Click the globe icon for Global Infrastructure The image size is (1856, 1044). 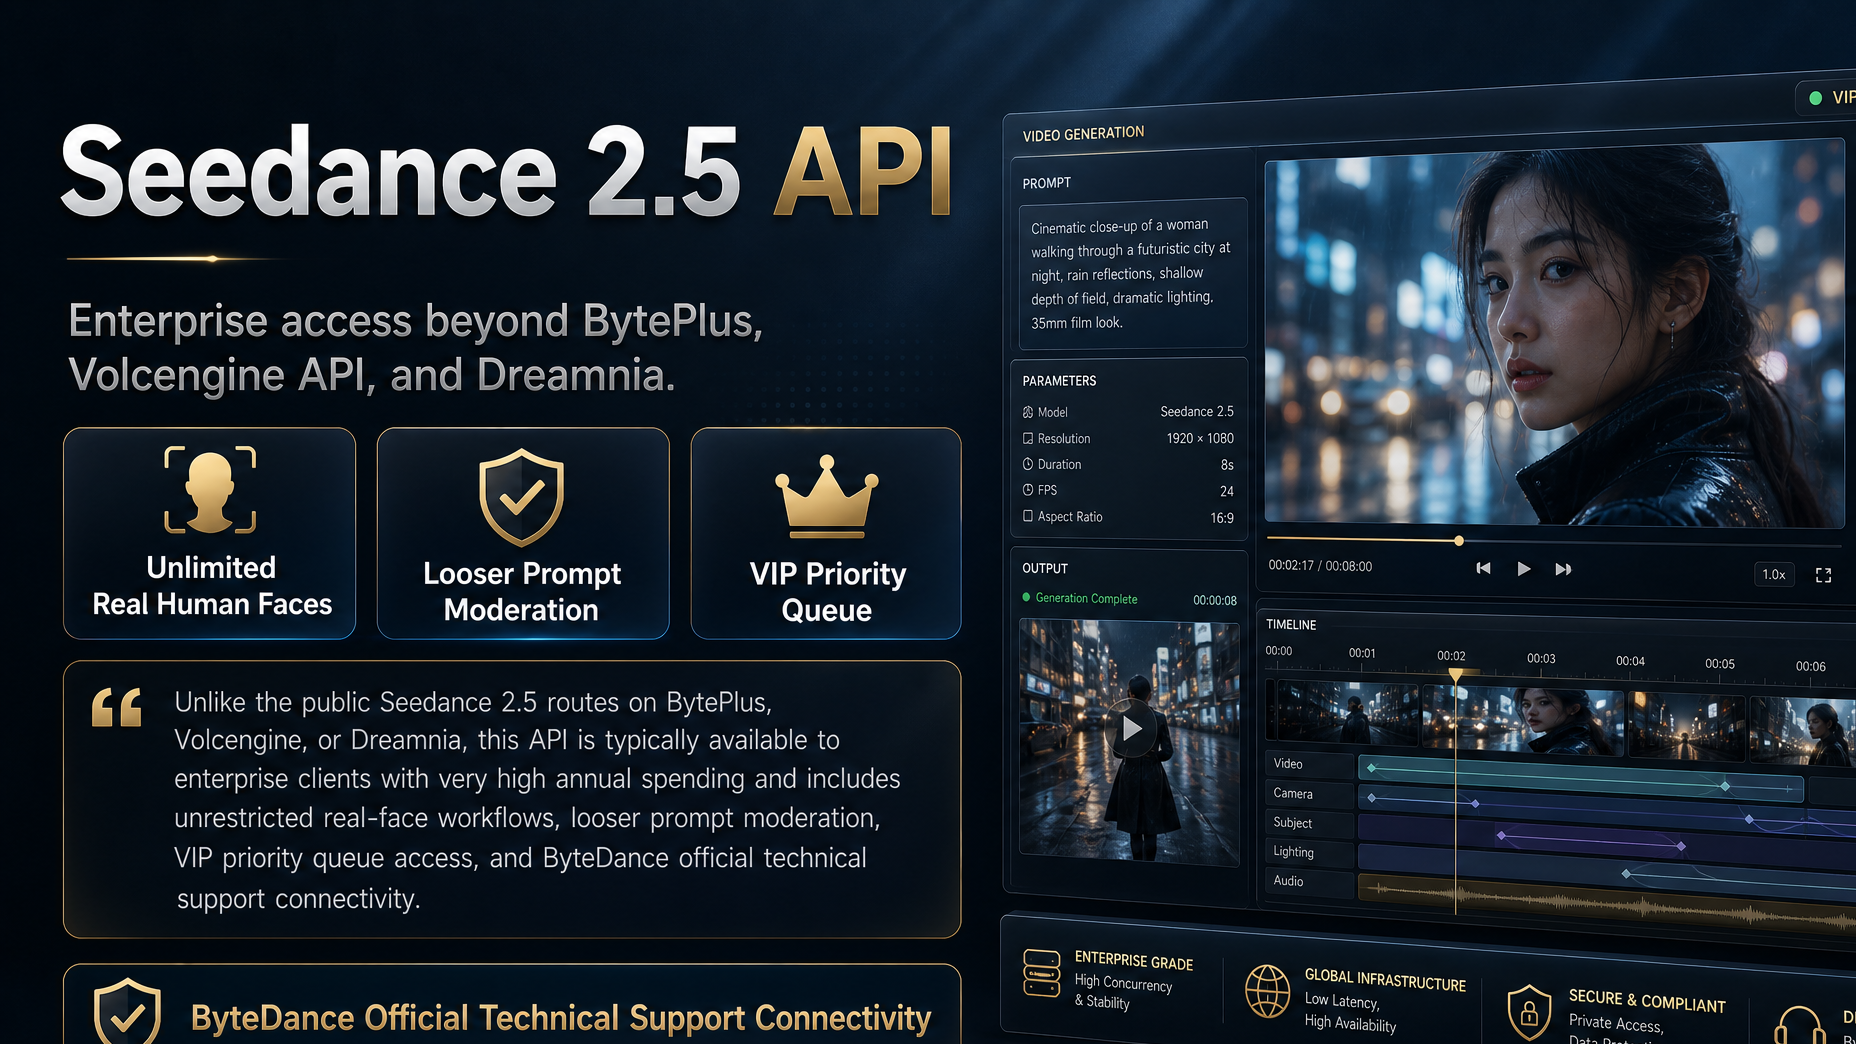tap(1267, 991)
